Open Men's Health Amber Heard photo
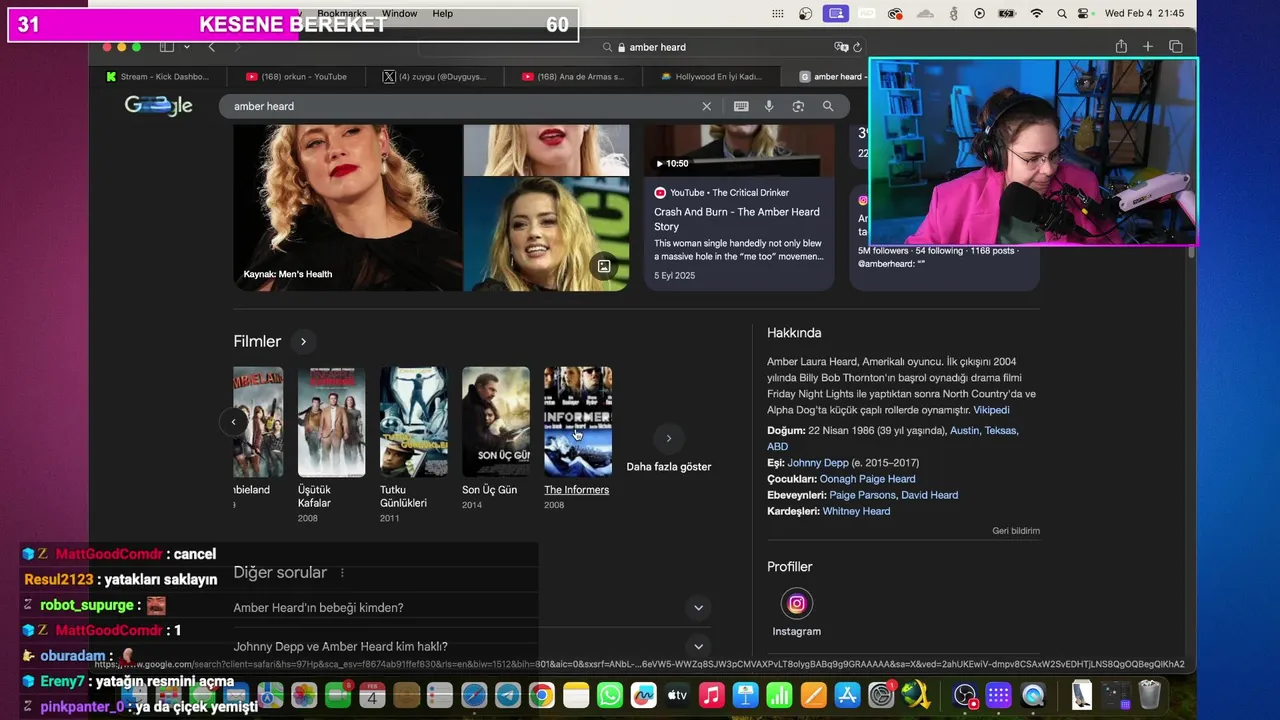Screen dimensions: 1280x720 [x=347, y=208]
